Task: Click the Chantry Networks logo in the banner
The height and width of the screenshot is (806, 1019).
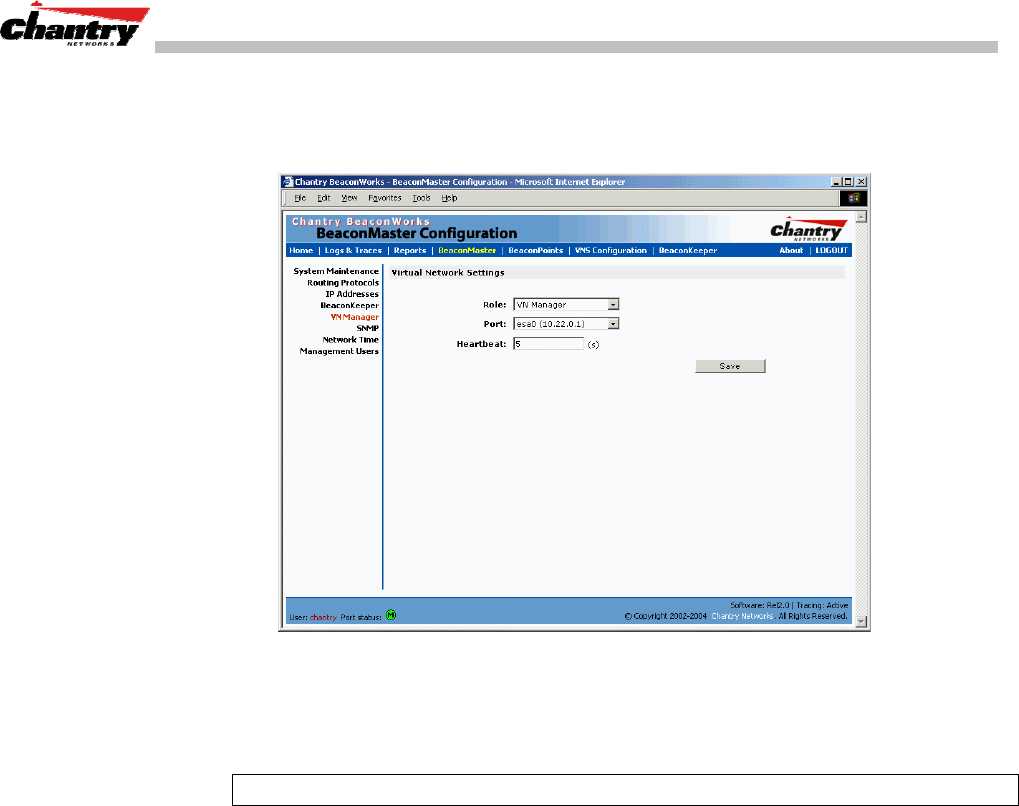Action: 808,229
